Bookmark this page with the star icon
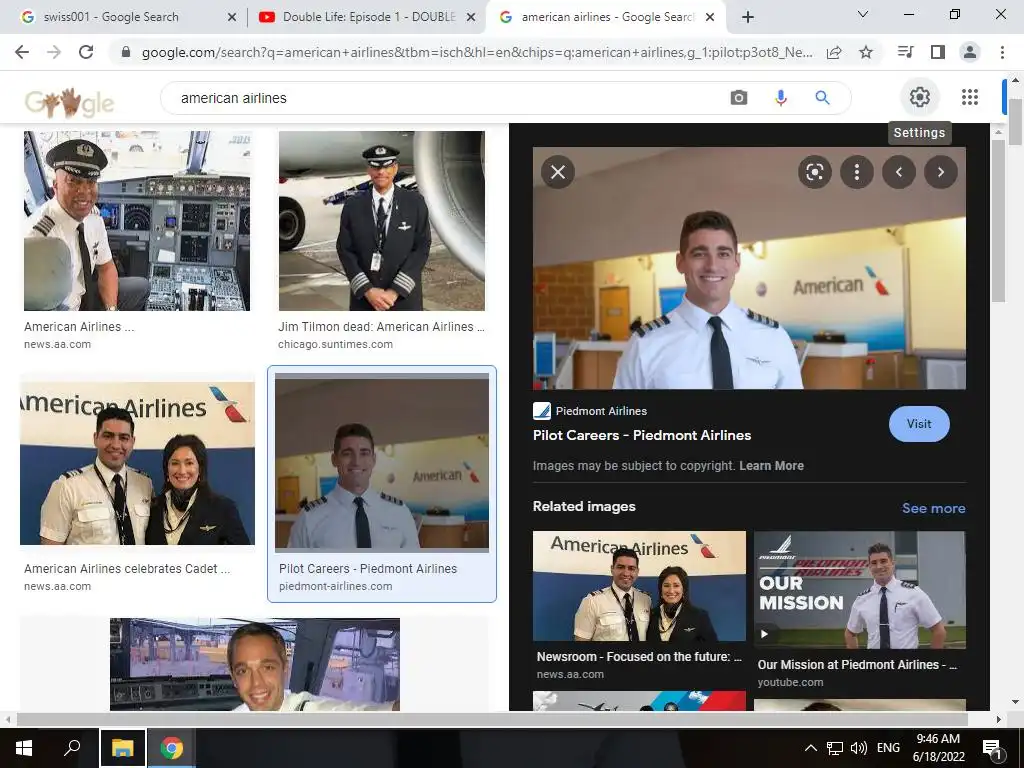This screenshot has width=1024, height=768. (x=866, y=52)
